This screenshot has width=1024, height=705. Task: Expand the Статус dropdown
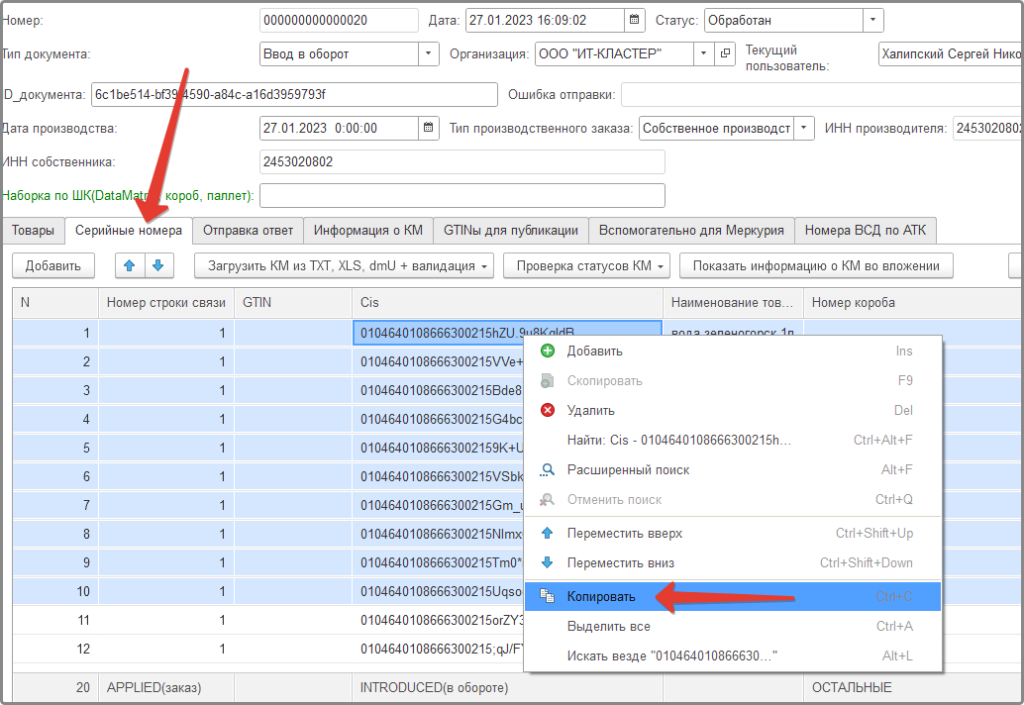pos(873,20)
